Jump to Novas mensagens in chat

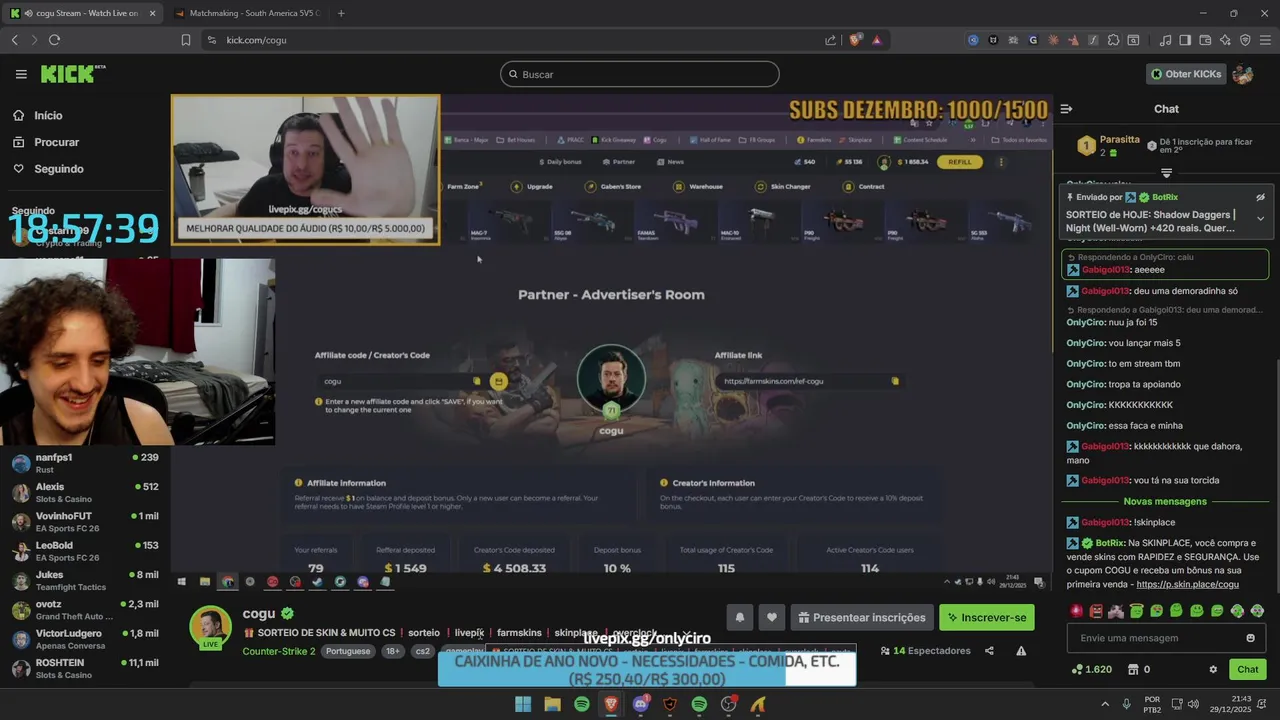point(1165,501)
